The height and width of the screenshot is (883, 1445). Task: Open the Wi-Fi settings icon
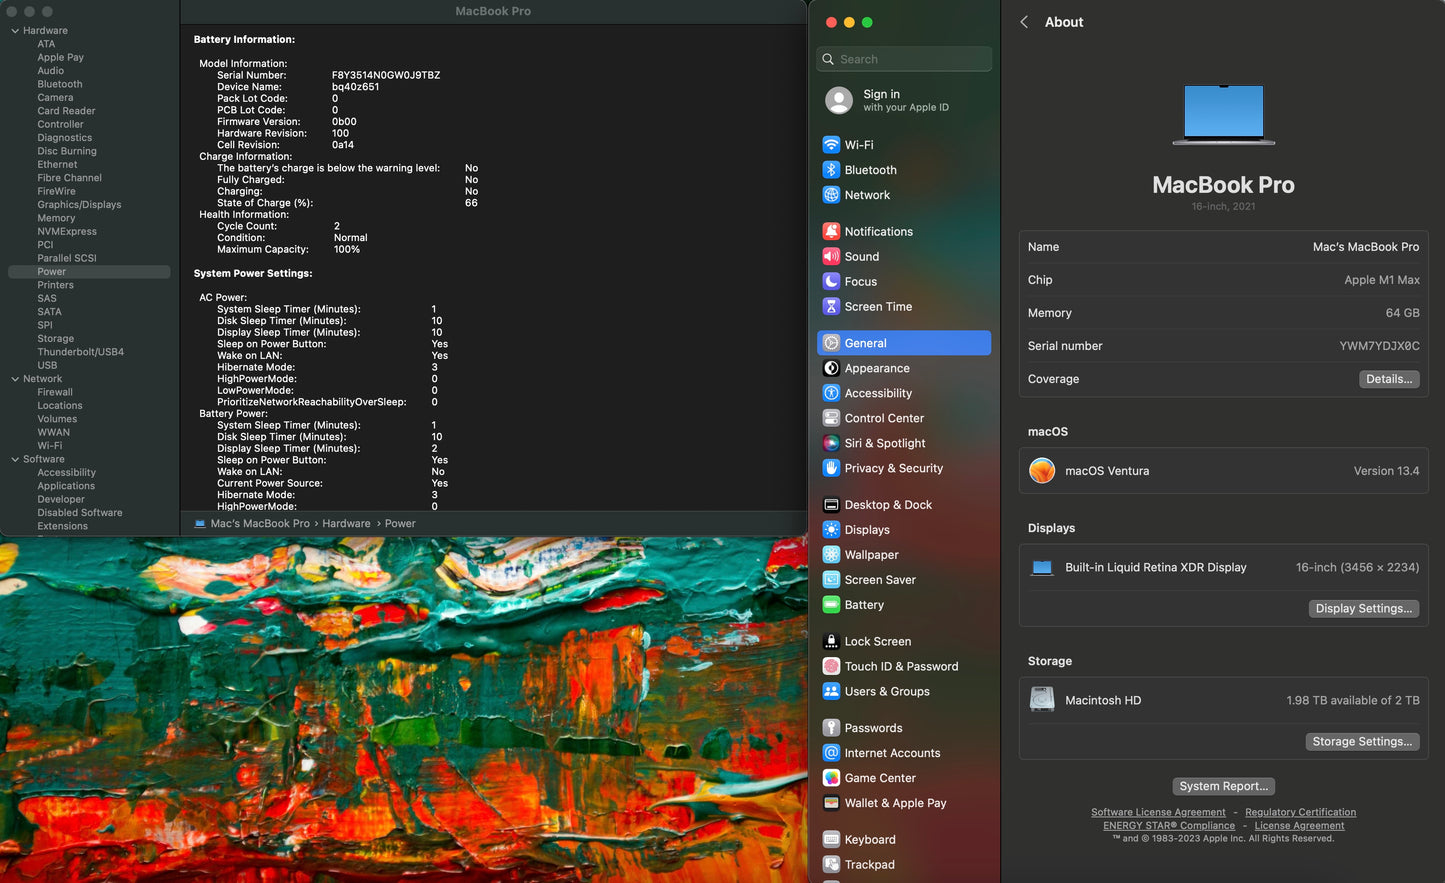(x=831, y=144)
